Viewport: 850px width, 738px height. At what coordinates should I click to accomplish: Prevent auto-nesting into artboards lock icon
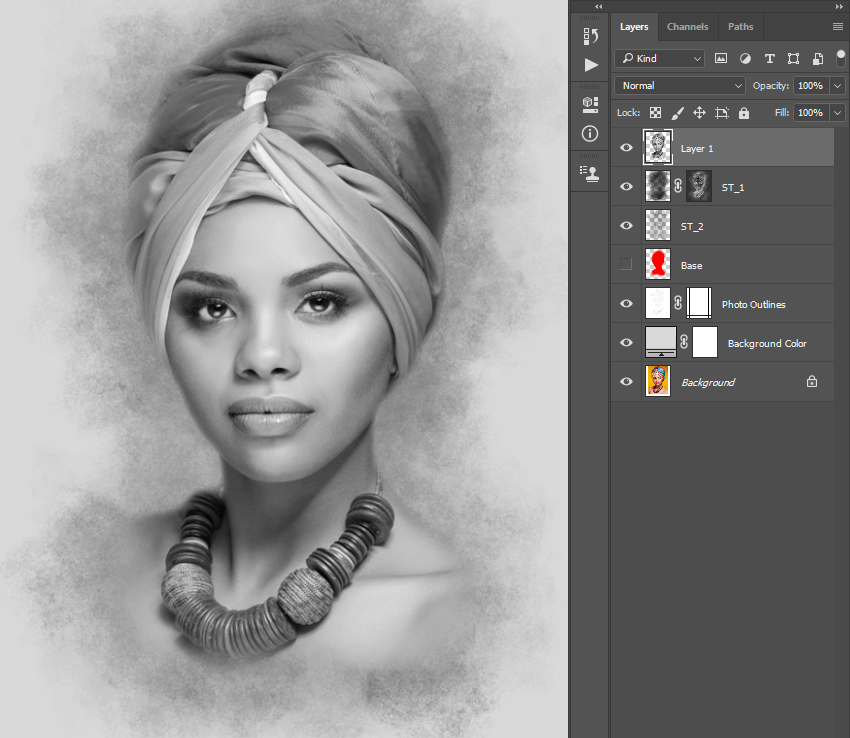pos(722,113)
